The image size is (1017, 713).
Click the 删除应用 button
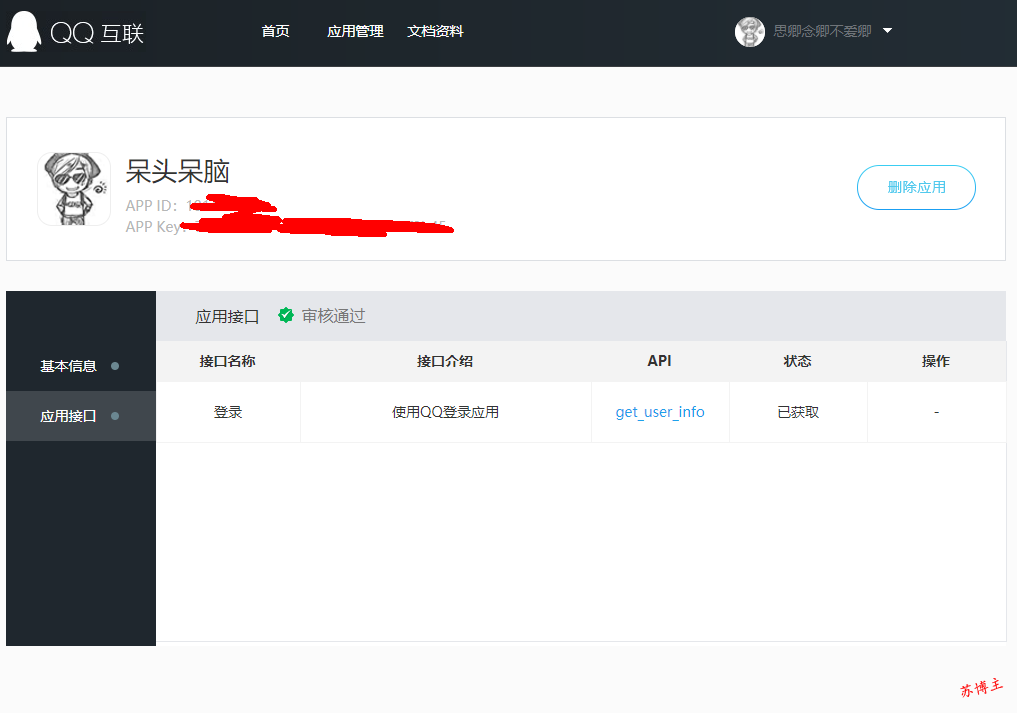point(916,187)
